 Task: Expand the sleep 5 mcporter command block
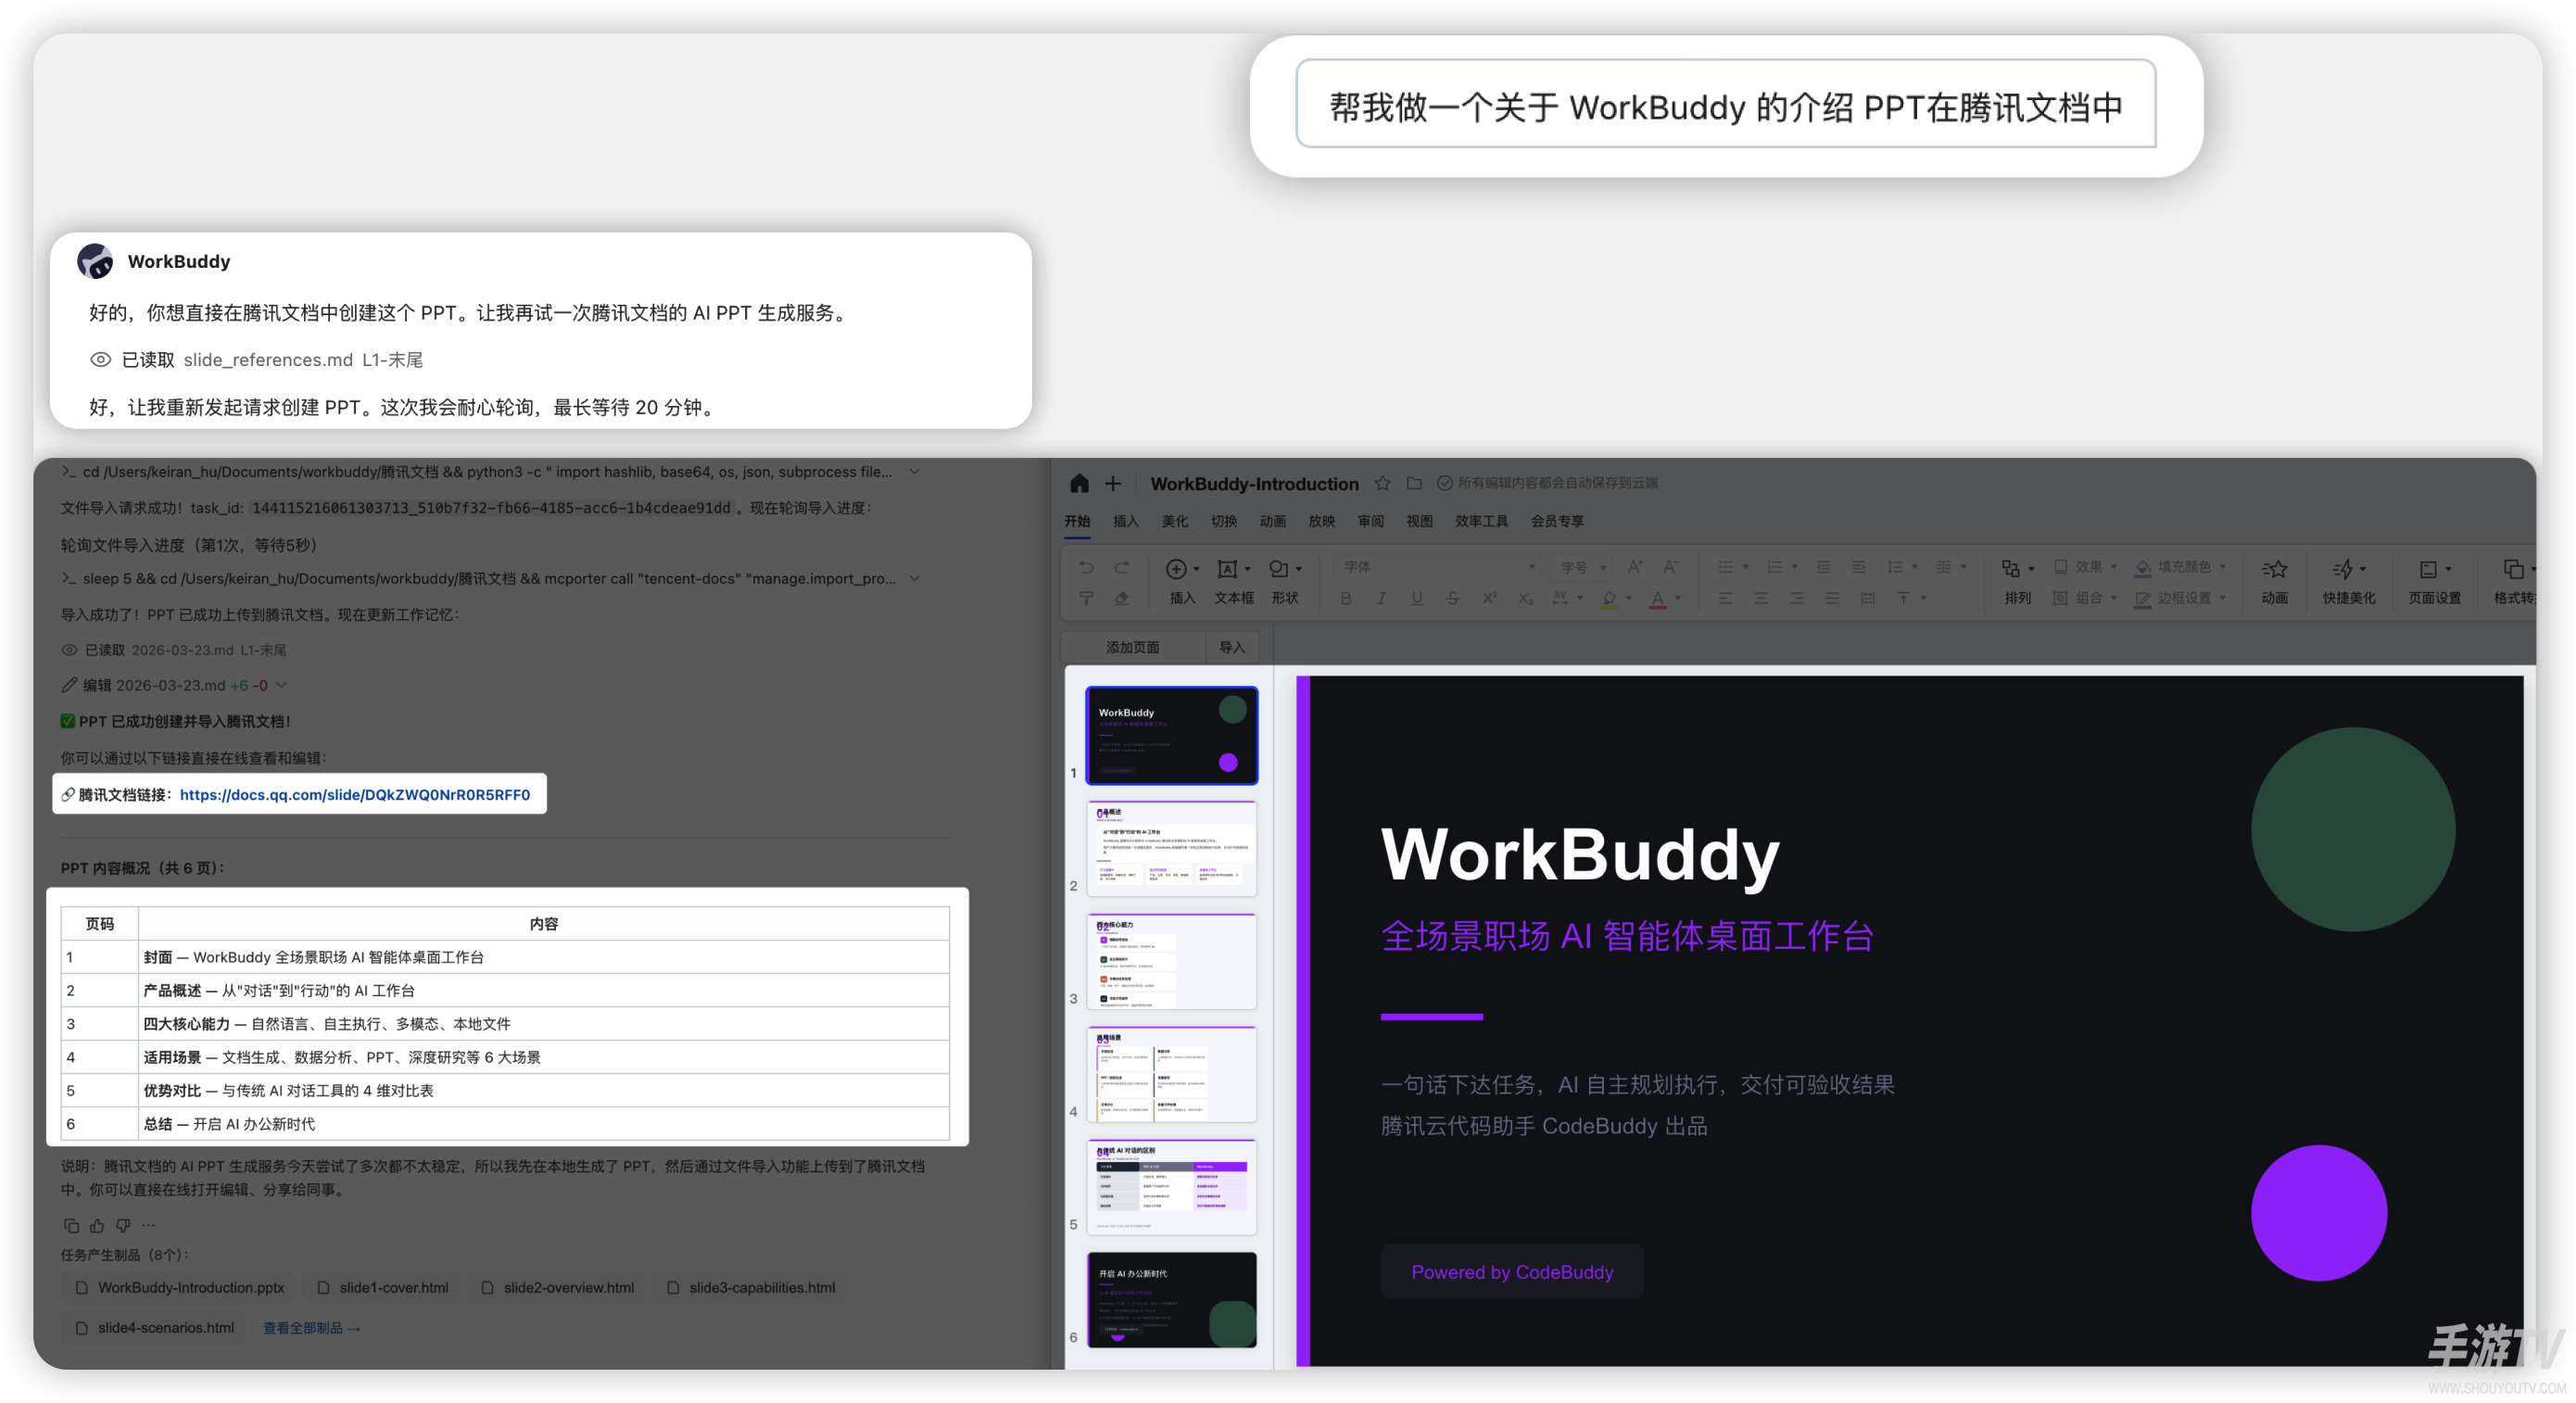[x=914, y=579]
